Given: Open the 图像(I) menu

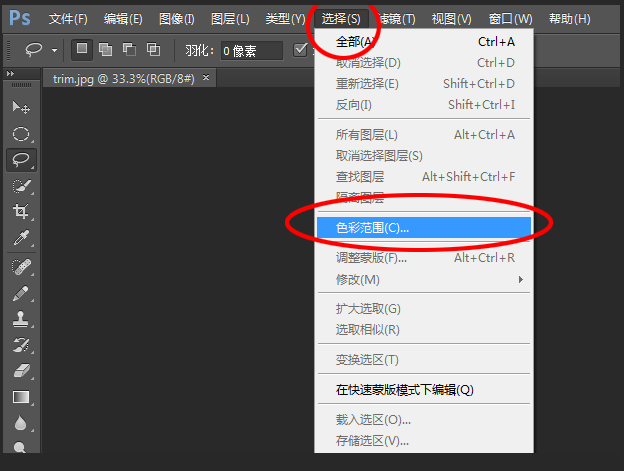Looking at the screenshot, I should (177, 19).
